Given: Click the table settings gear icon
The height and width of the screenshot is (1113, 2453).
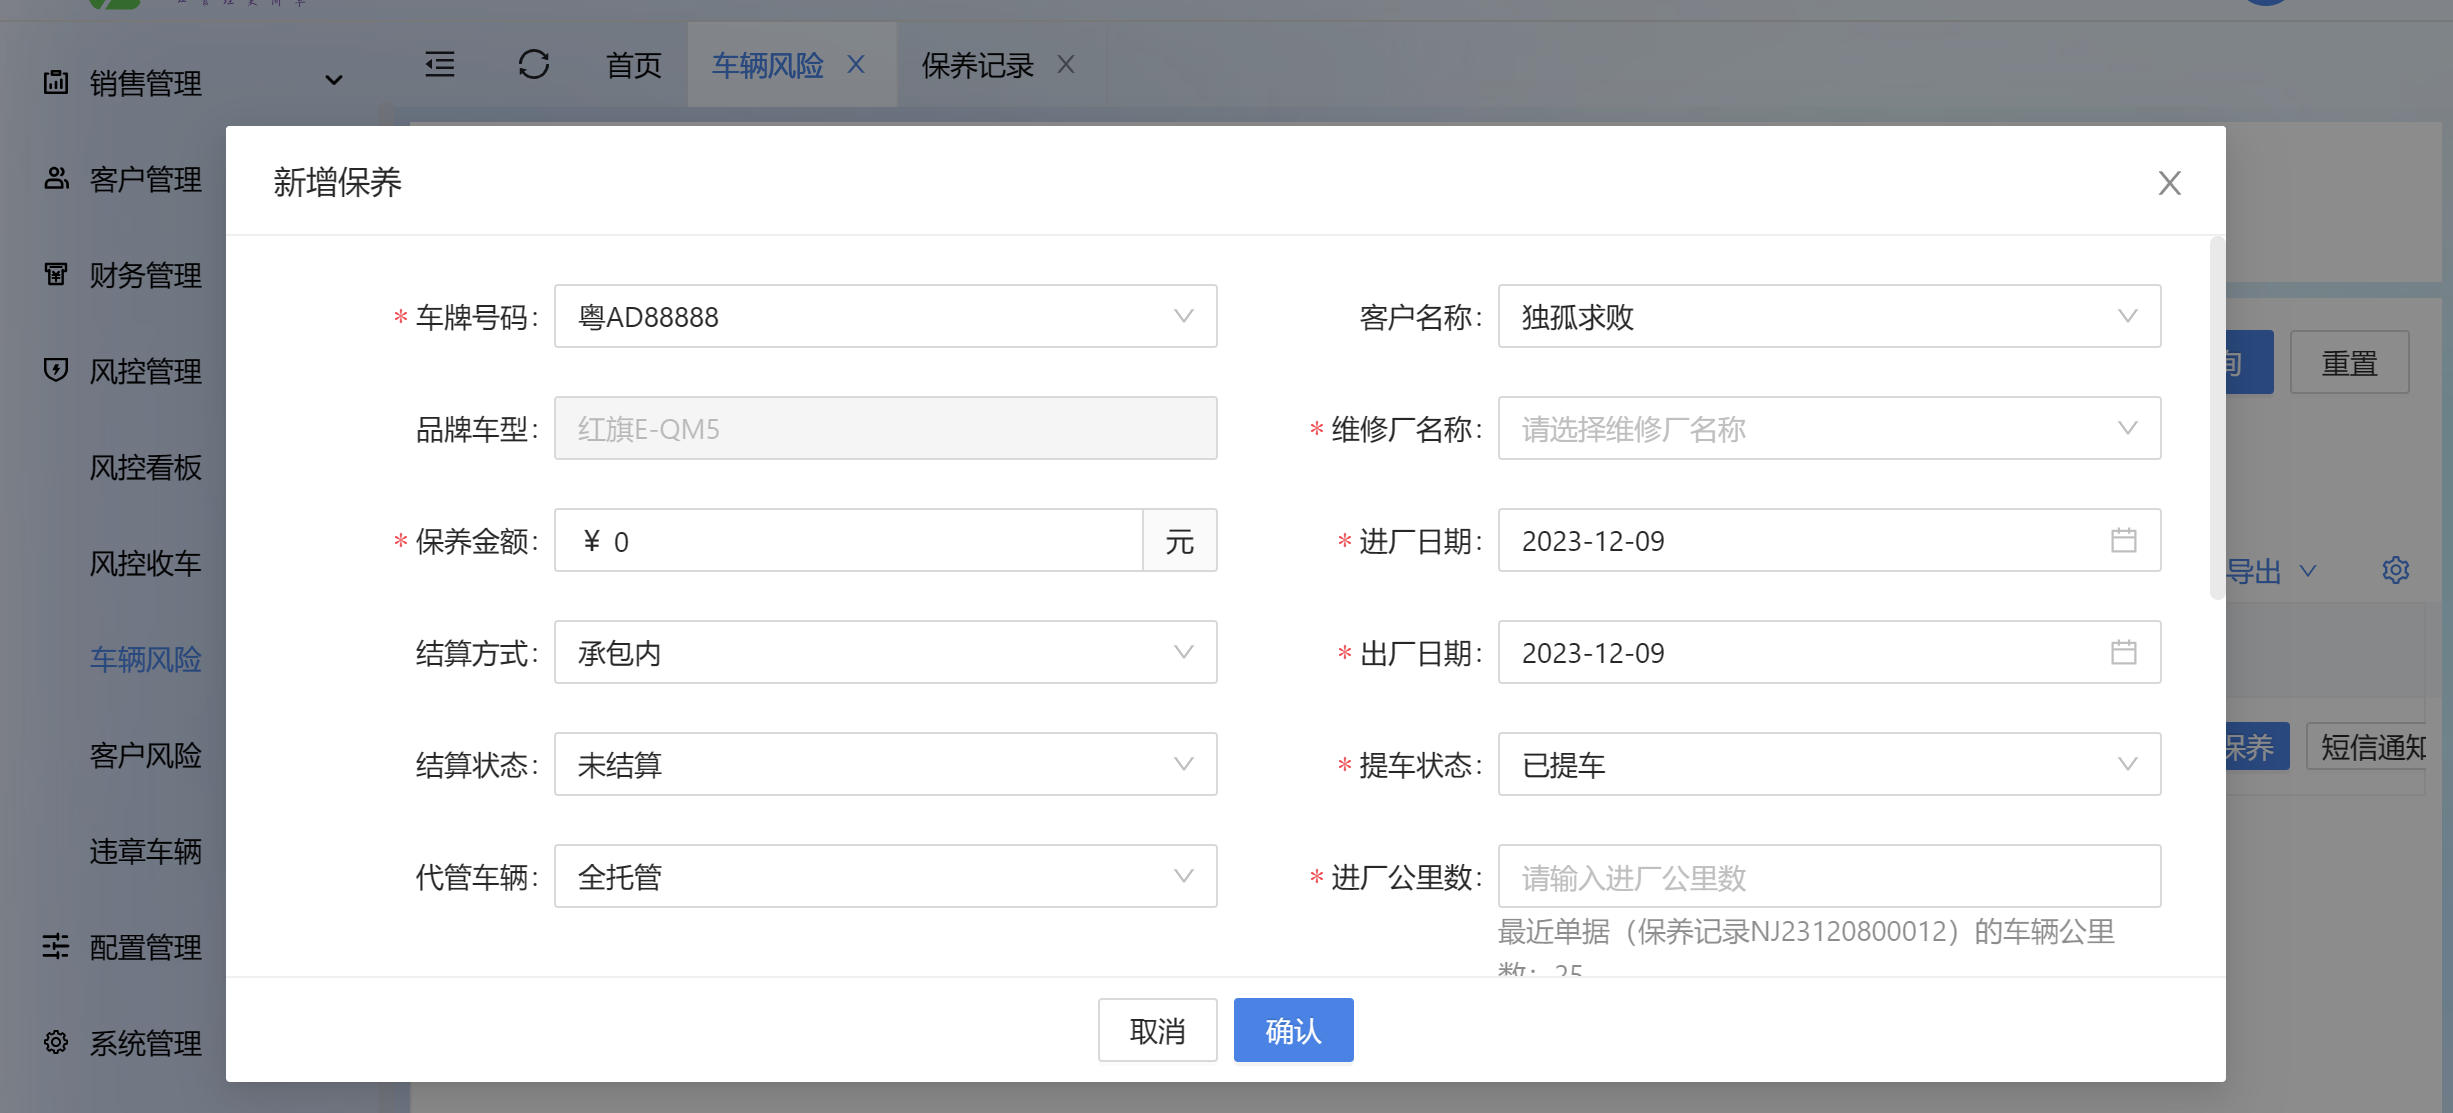Looking at the screenshot, I should tap(2395, 571).
